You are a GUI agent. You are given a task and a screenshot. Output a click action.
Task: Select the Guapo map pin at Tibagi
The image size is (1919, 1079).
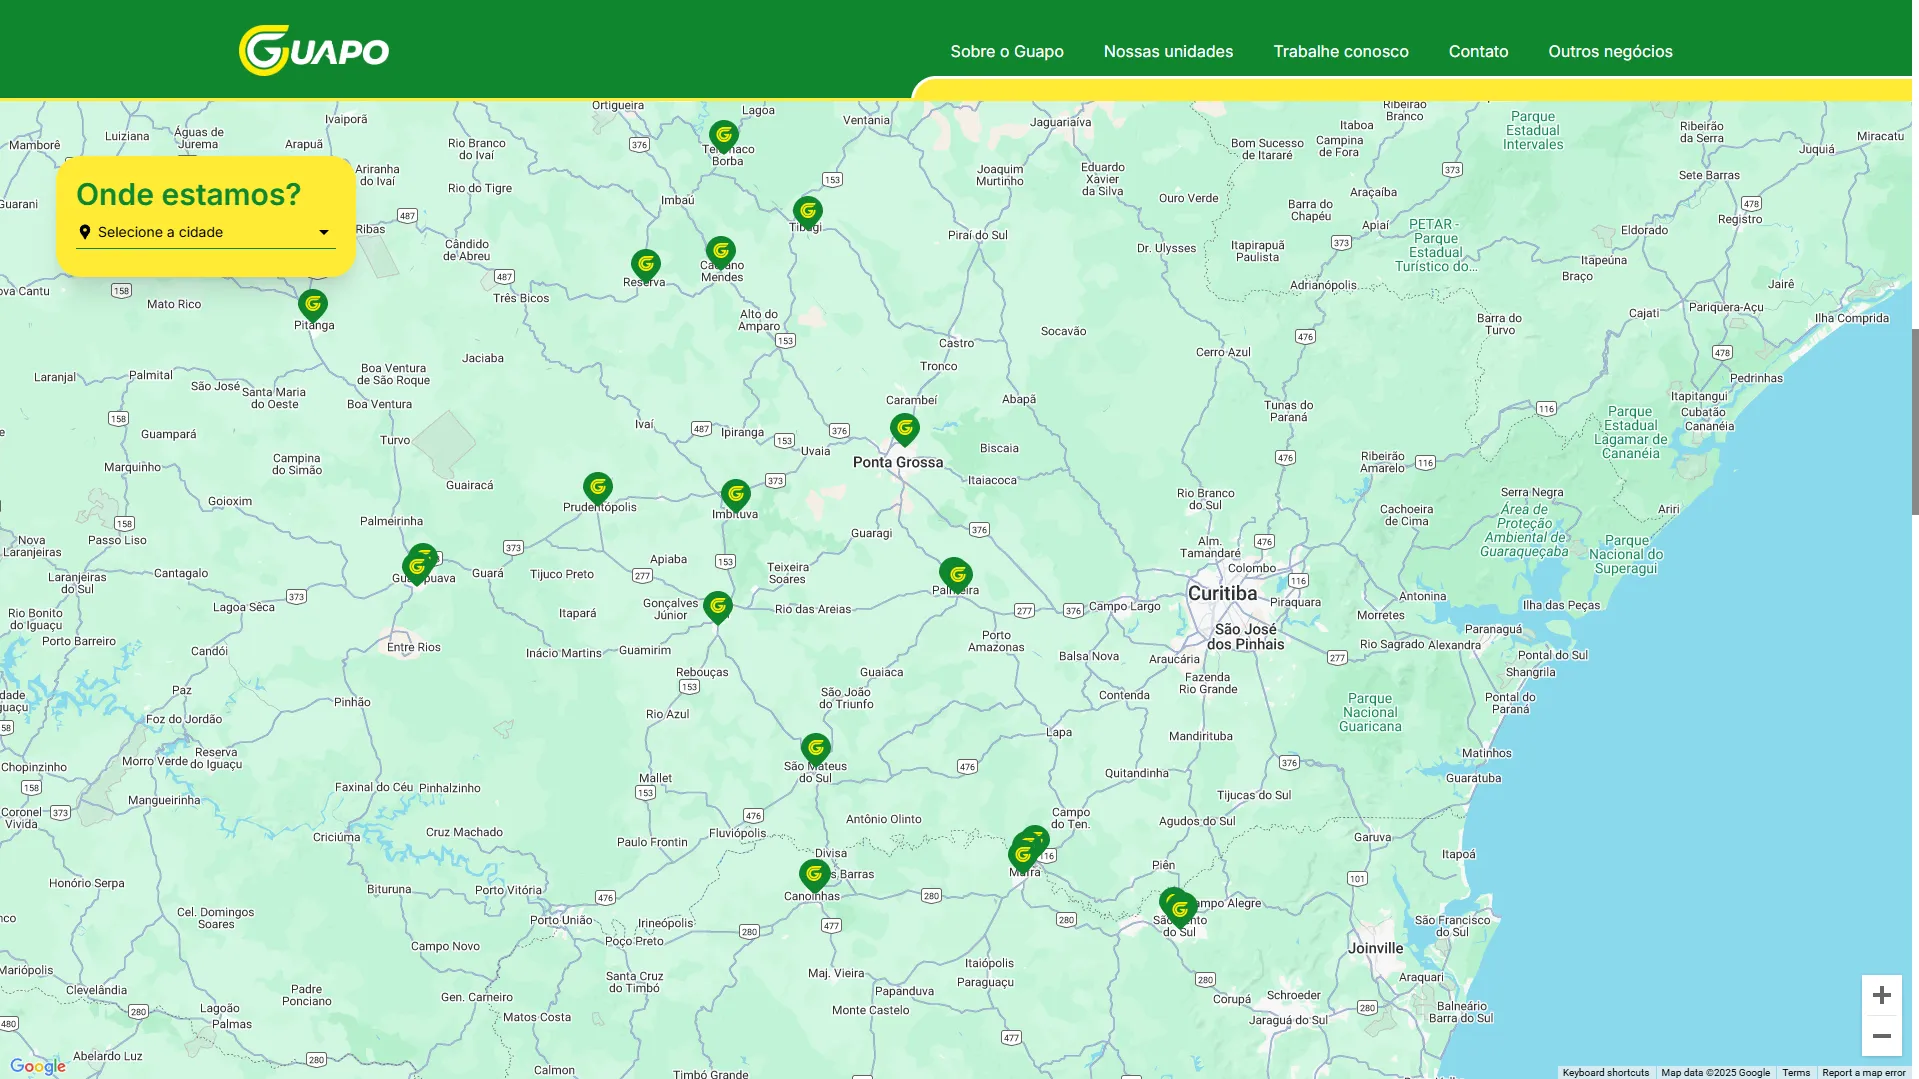(808, 213)
